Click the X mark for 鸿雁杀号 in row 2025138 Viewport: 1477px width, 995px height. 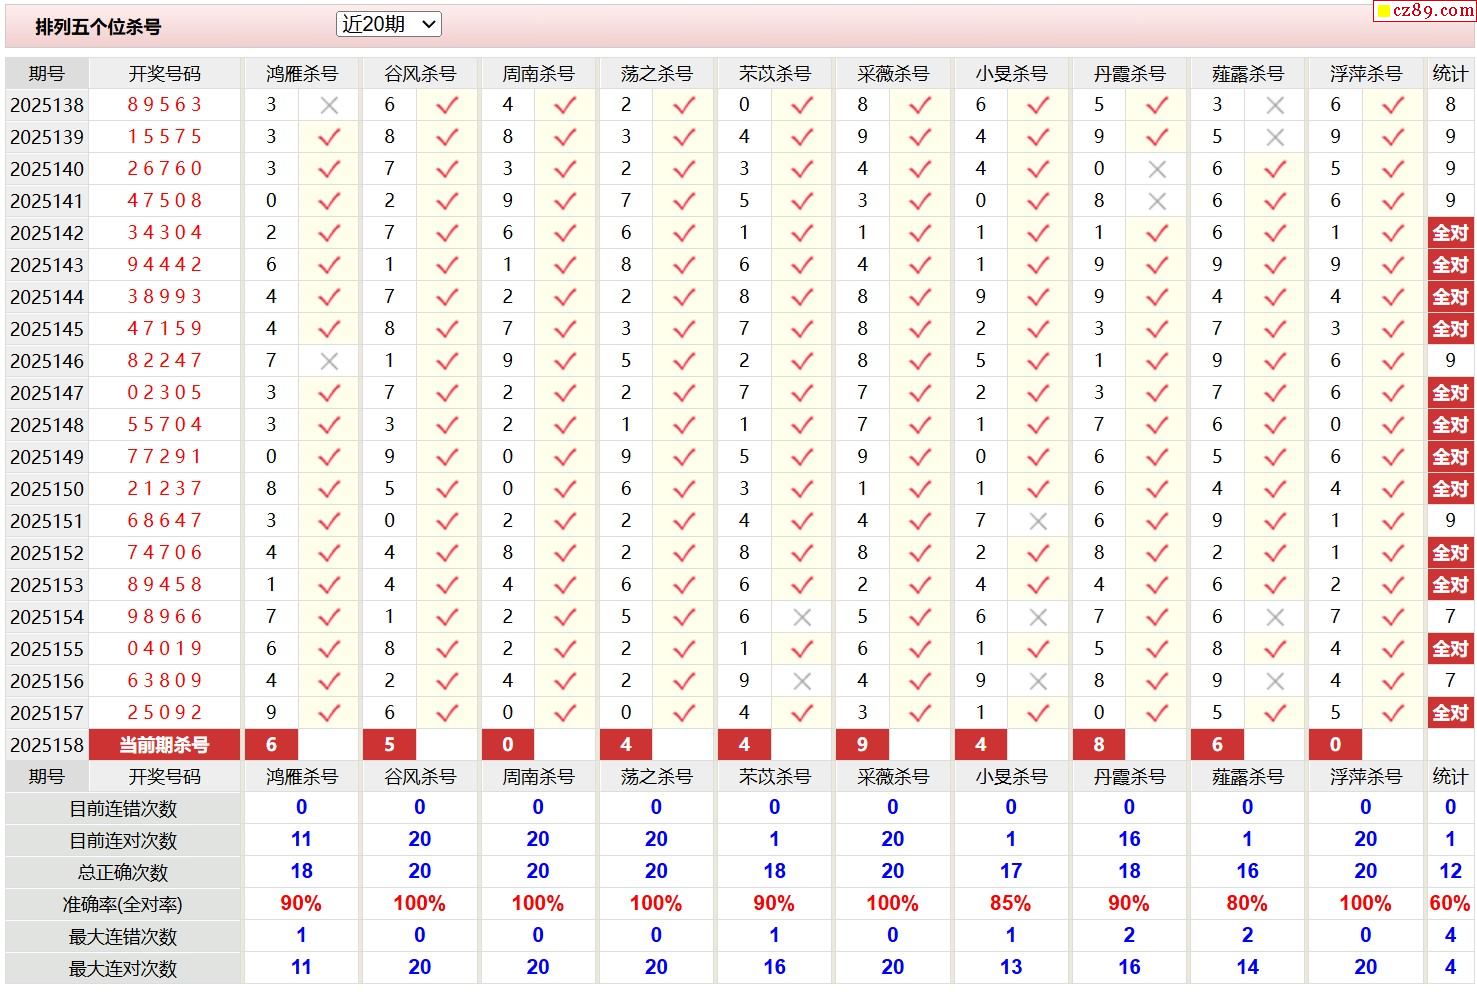coord(329,105)
